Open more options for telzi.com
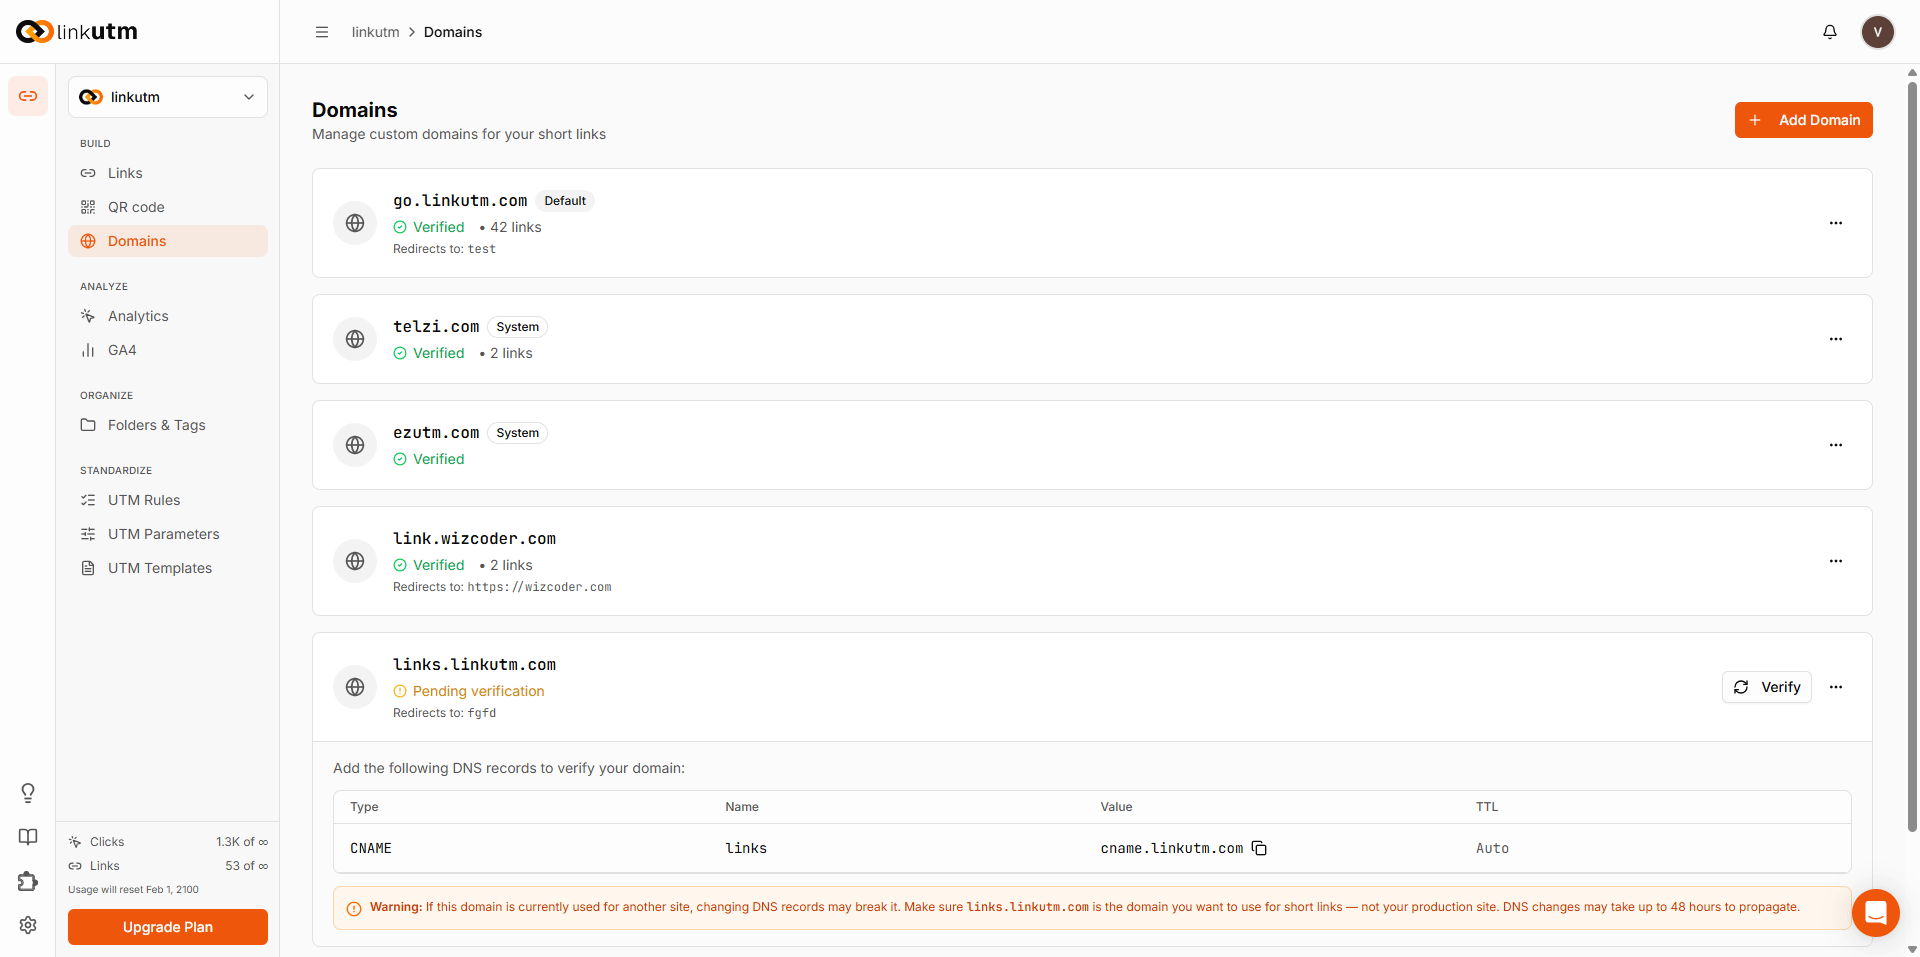 pyautogui.click(x=1836, y=339)
